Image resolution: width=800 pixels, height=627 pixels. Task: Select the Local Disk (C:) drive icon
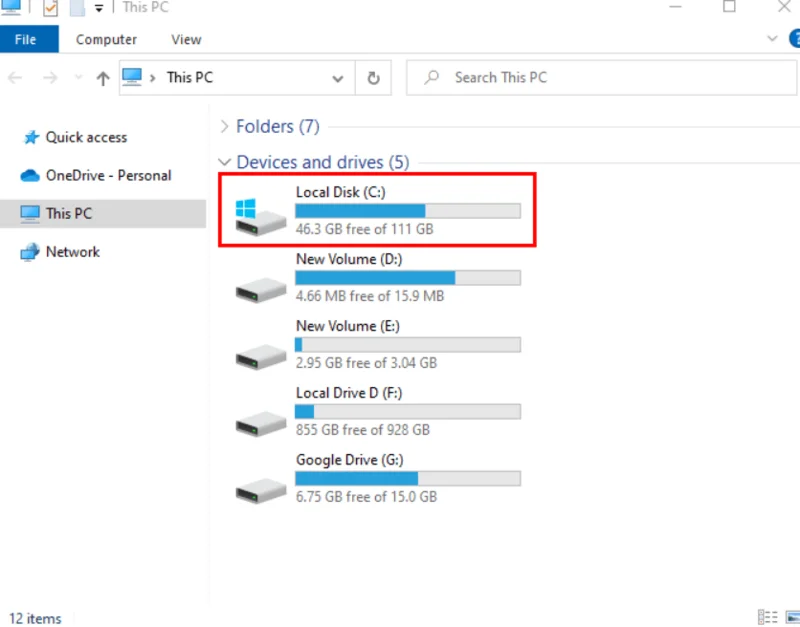[x=260, y=217]
